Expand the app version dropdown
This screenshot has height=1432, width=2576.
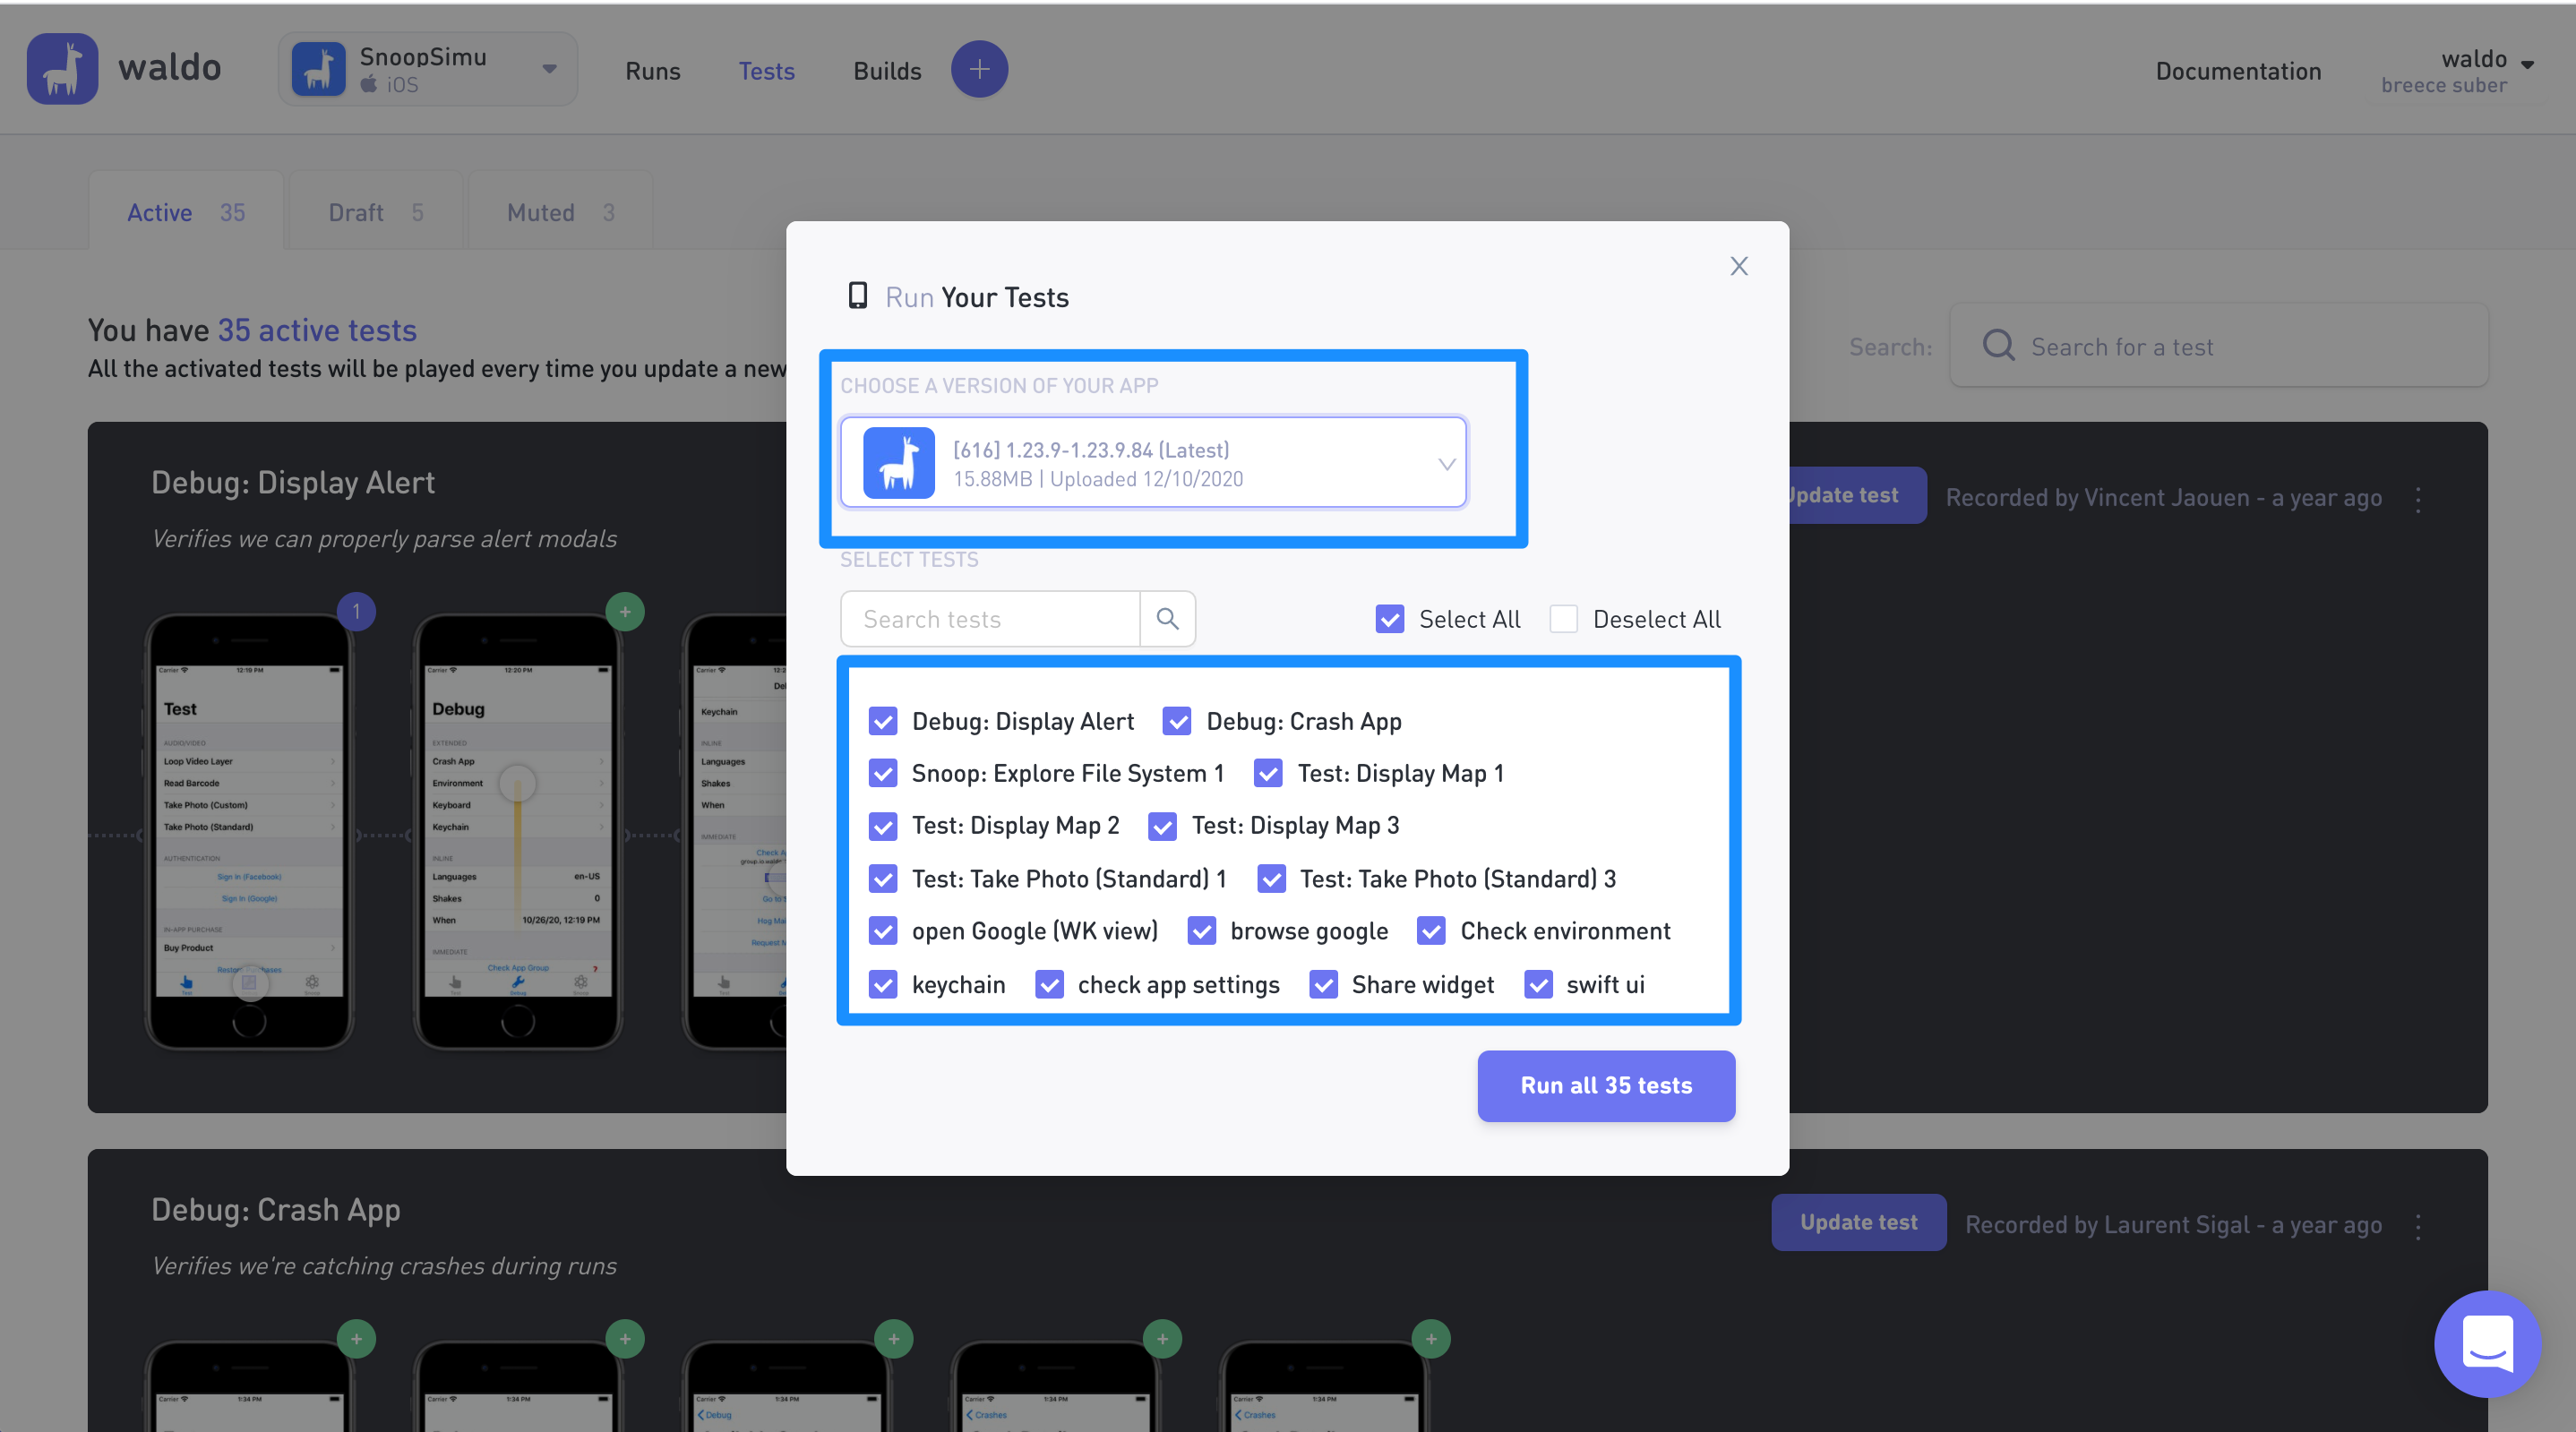[x=1153, y=463]
